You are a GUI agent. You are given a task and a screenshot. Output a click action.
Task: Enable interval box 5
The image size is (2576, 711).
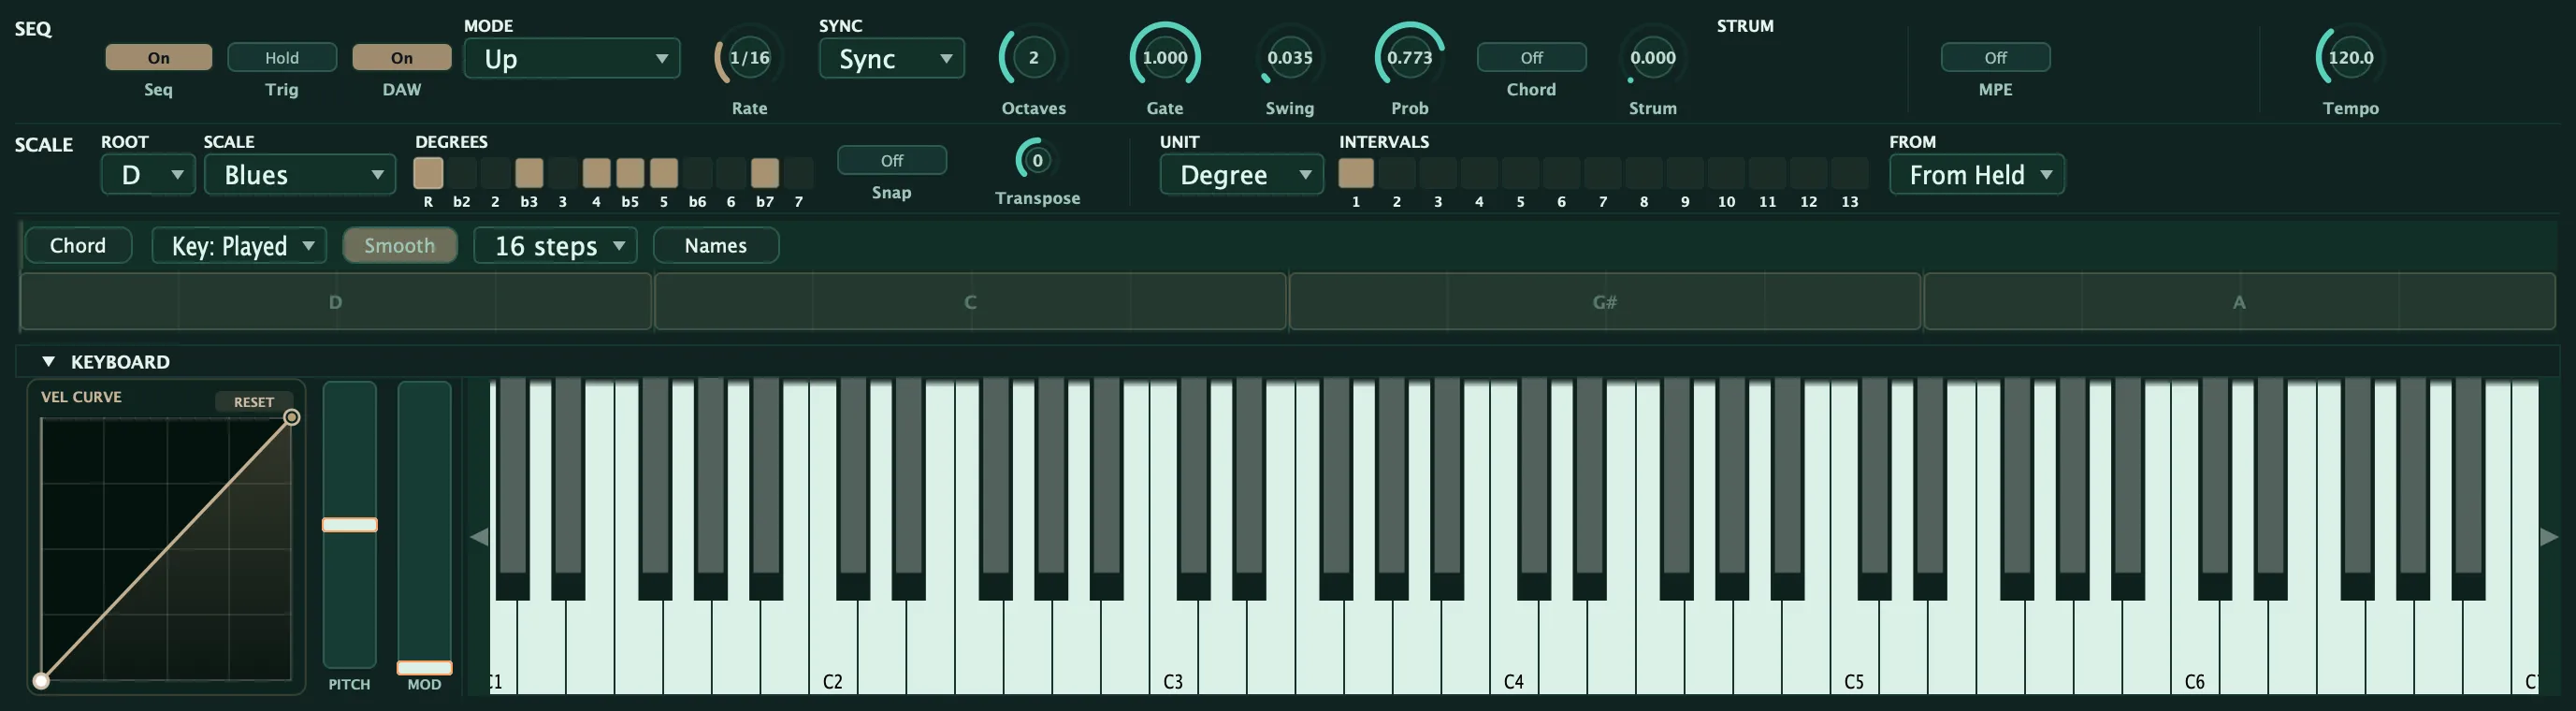tap(1520, 173)
